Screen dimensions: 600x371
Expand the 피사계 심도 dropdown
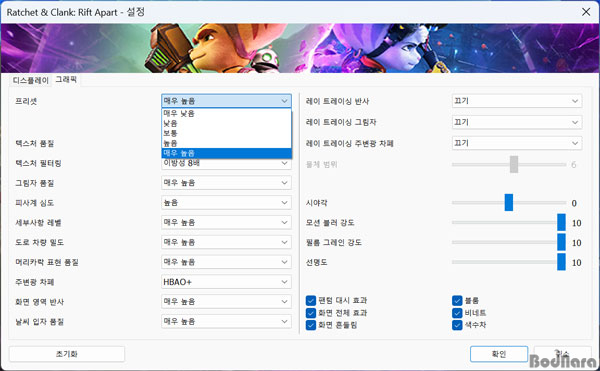[x=226, y=203]
